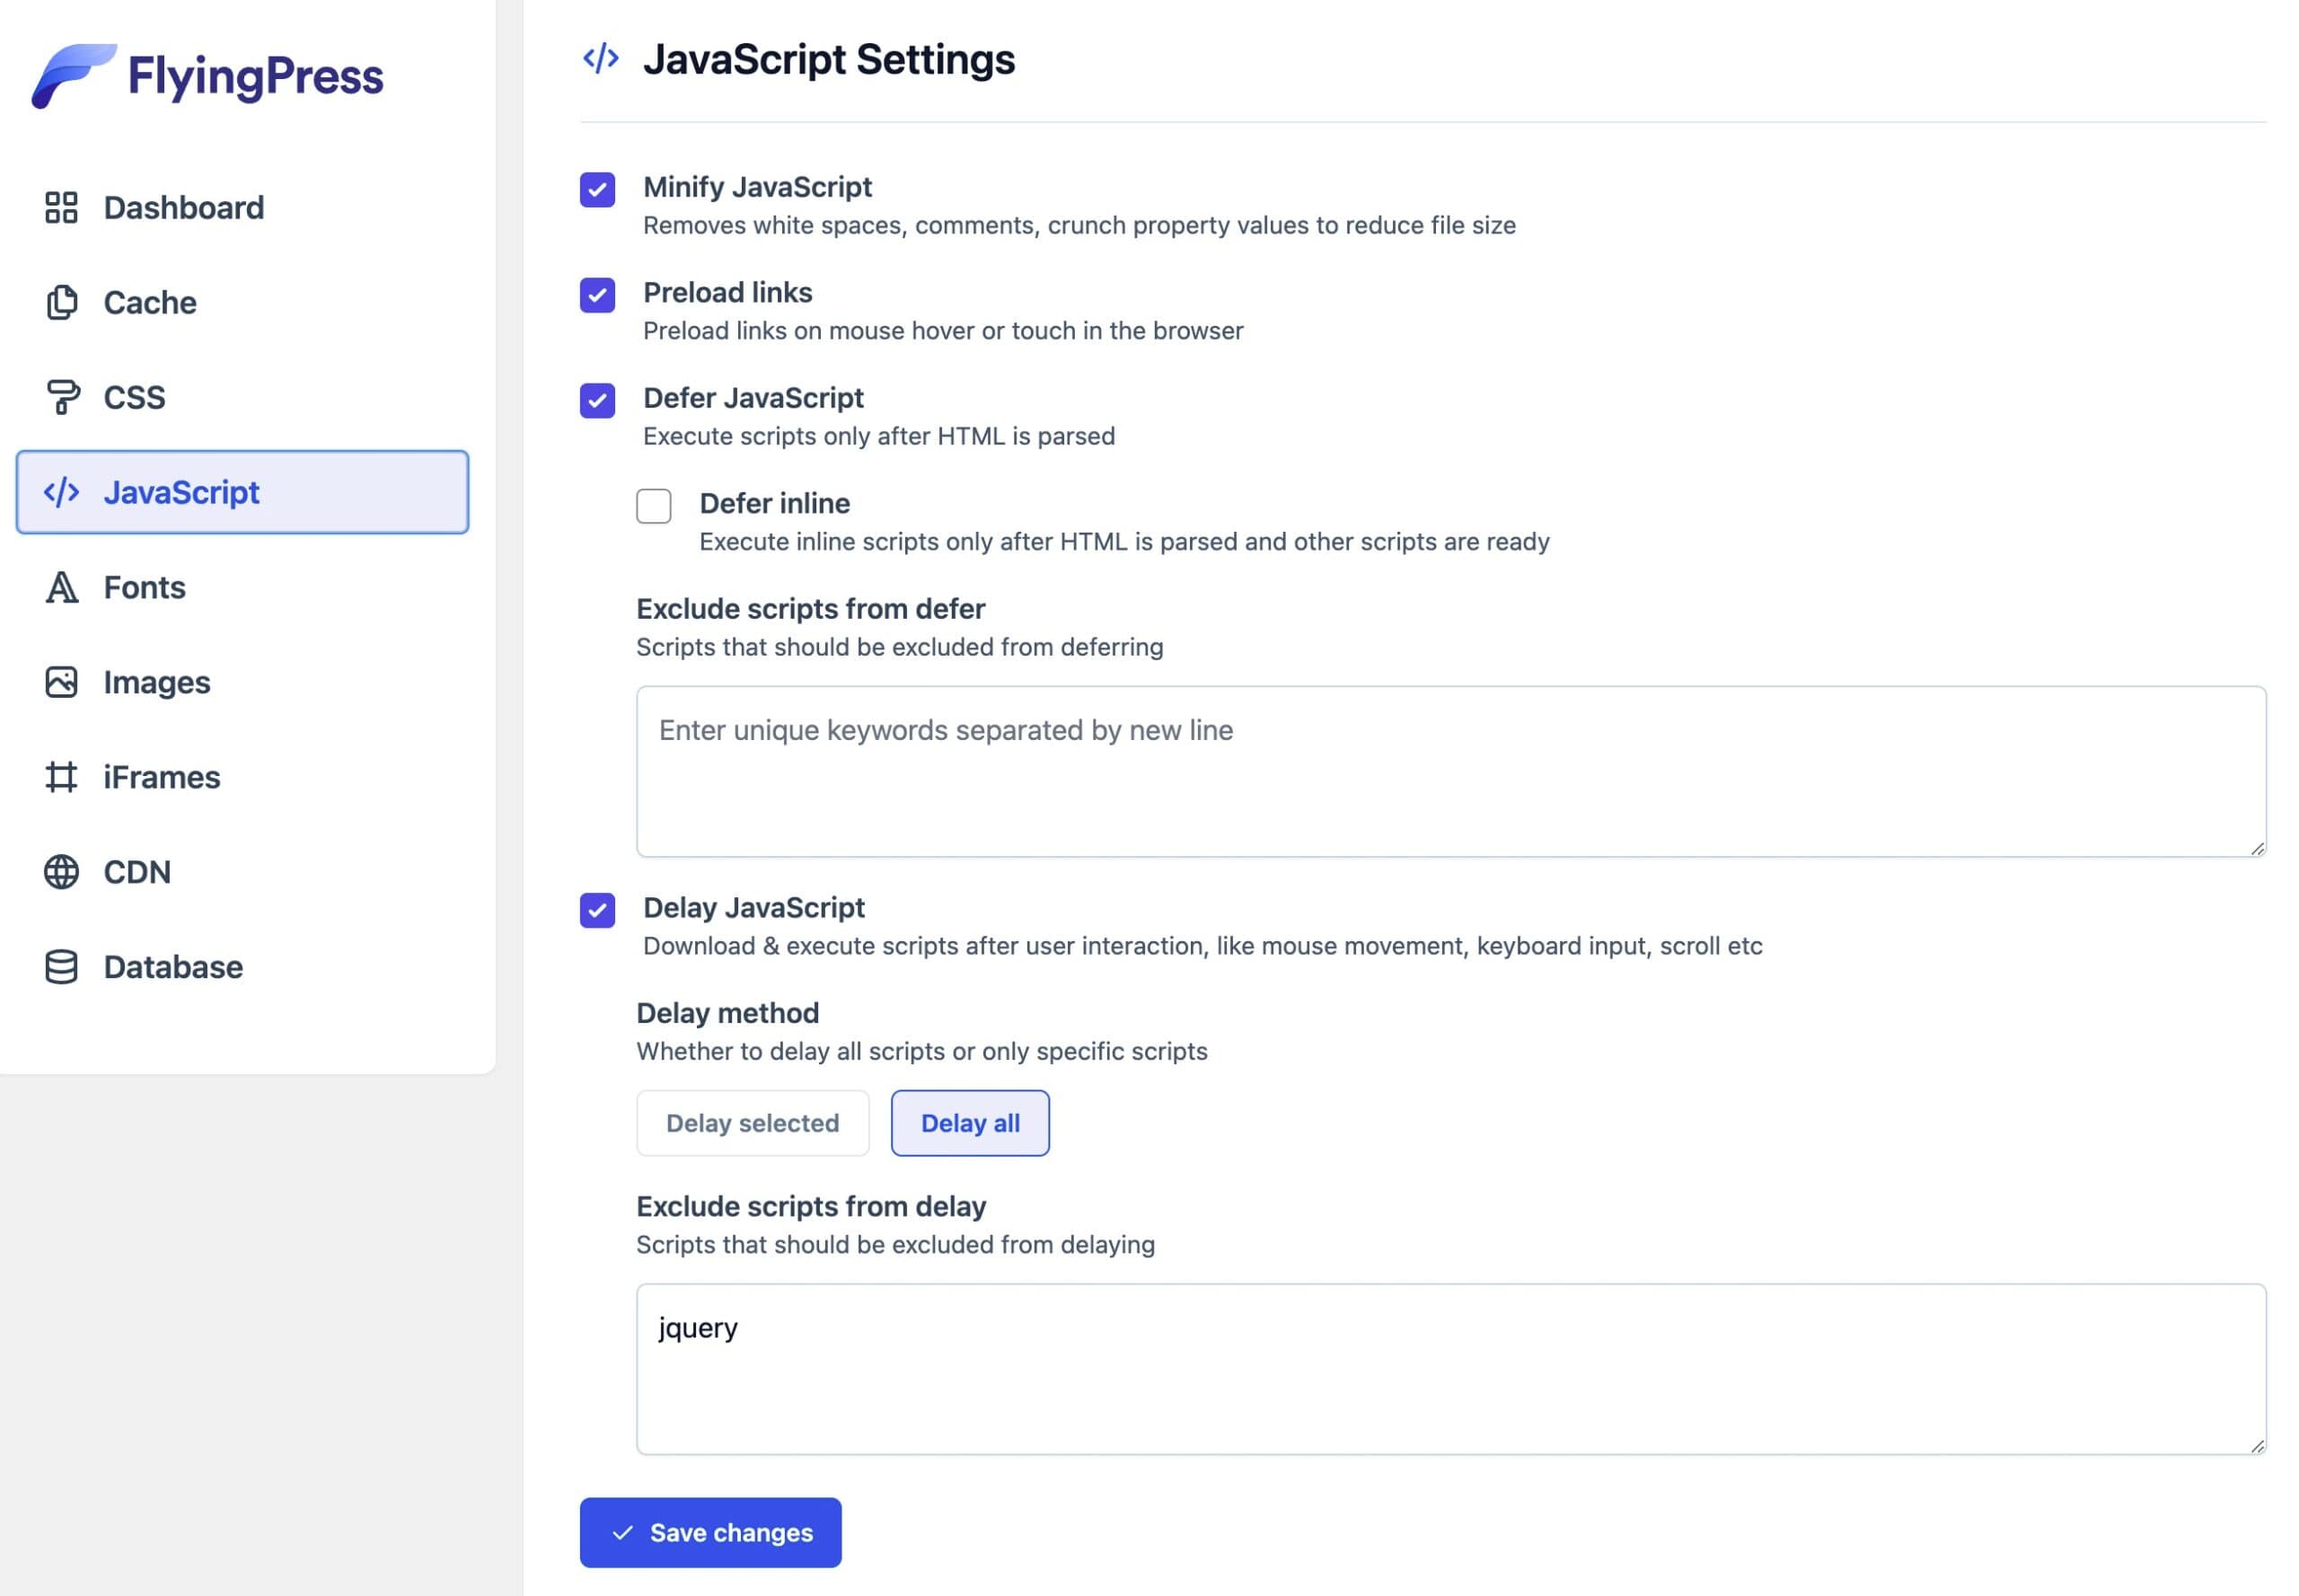Select the CDN globe icon

click(x=61, y=871)
